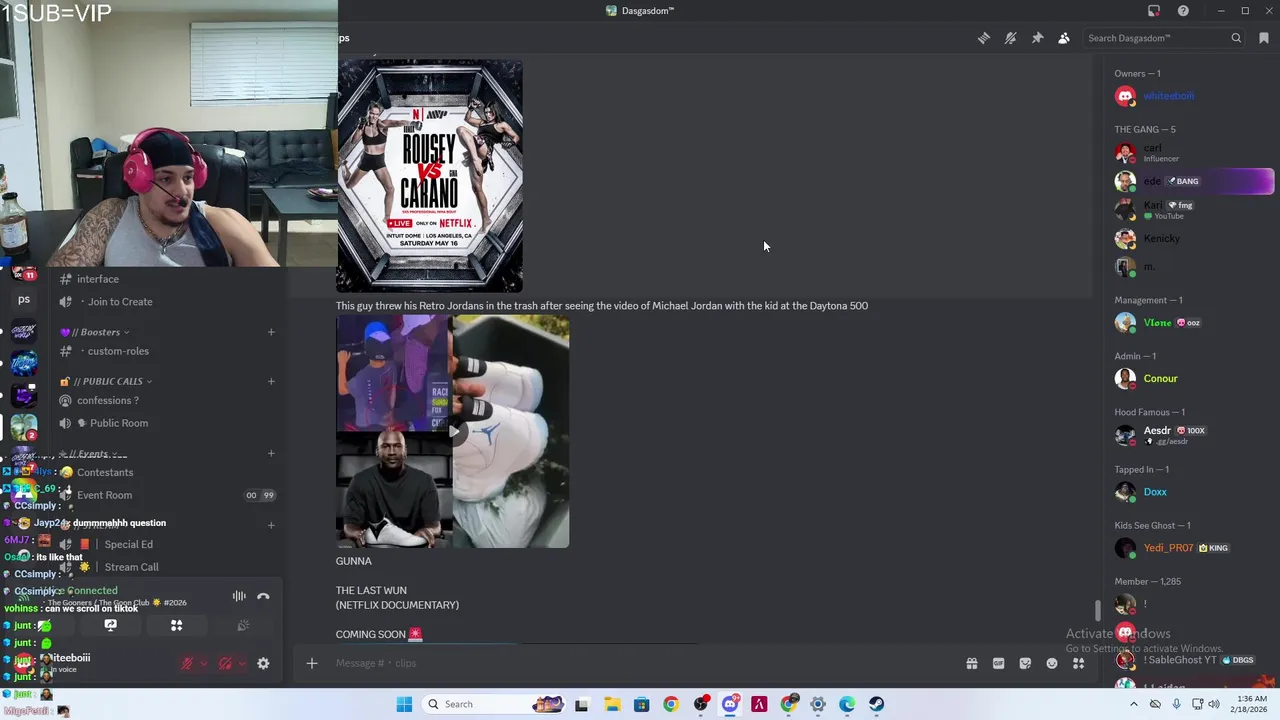Open voice noise suppression waveform icon
This screenshot has height=720, width=1280.
pyautogui.click(x=239, y=597)
